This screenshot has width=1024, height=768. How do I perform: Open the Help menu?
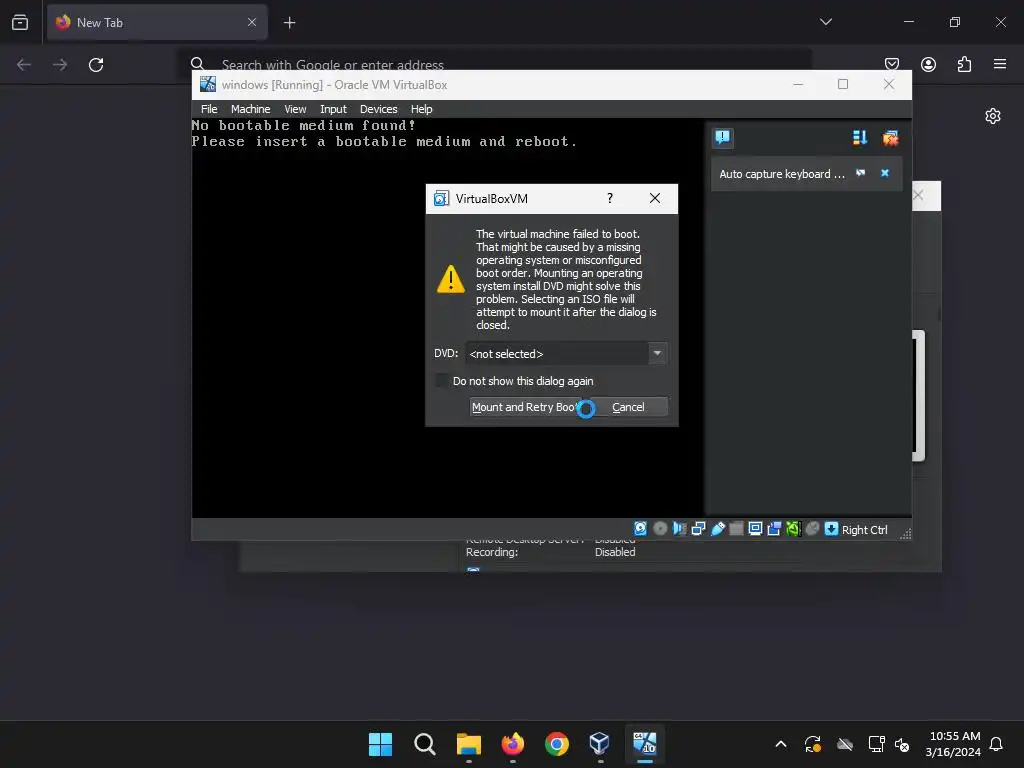coord(421,109)
